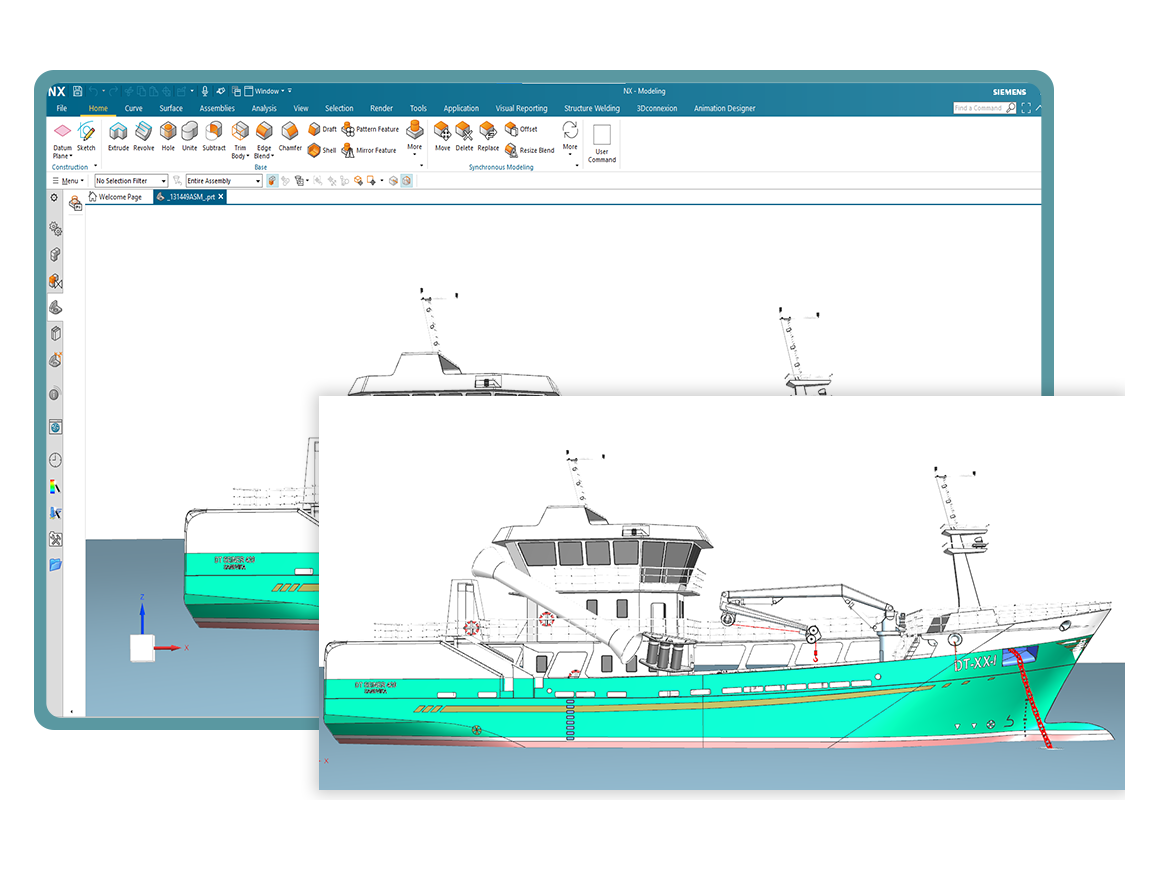
Task: Open the folder icon in left sidebar
Action: pos(55,564)
